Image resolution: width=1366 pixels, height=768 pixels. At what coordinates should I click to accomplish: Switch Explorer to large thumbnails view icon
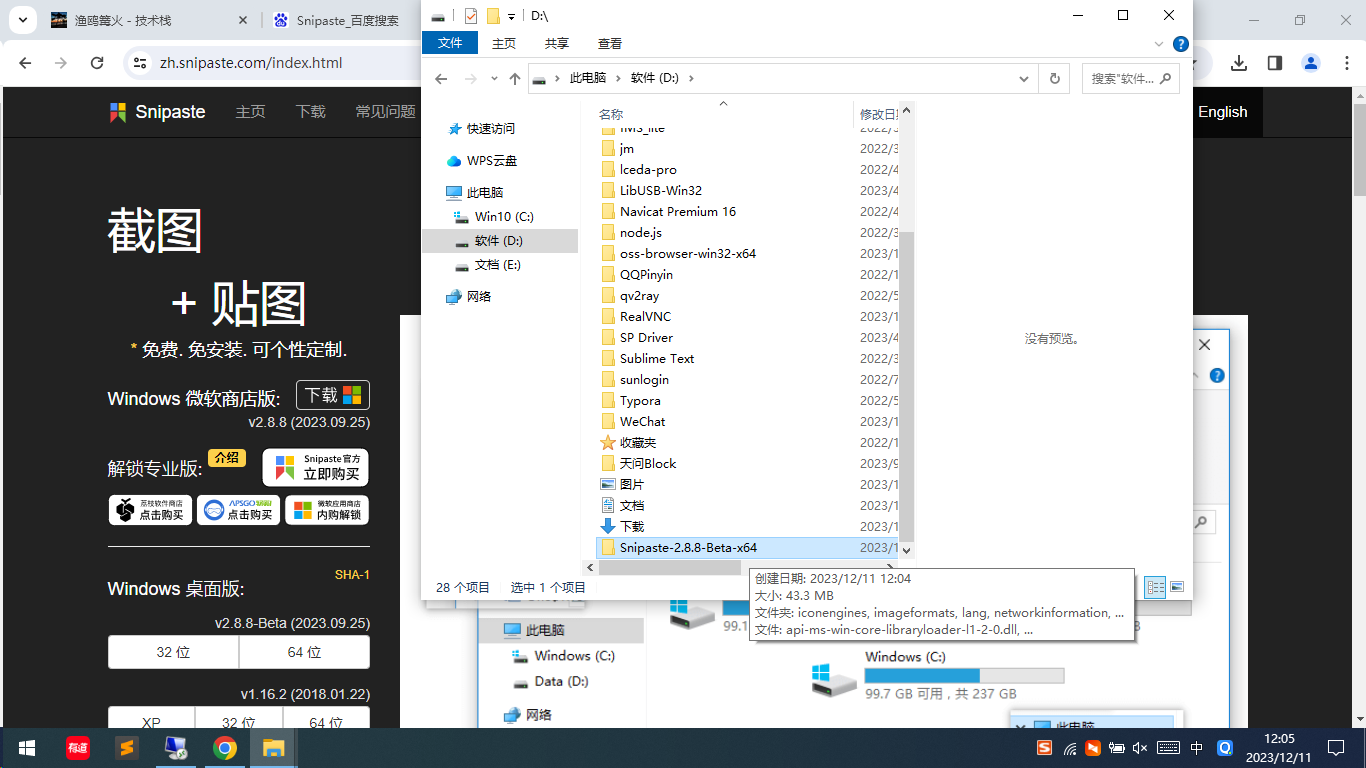point(1177,587)
